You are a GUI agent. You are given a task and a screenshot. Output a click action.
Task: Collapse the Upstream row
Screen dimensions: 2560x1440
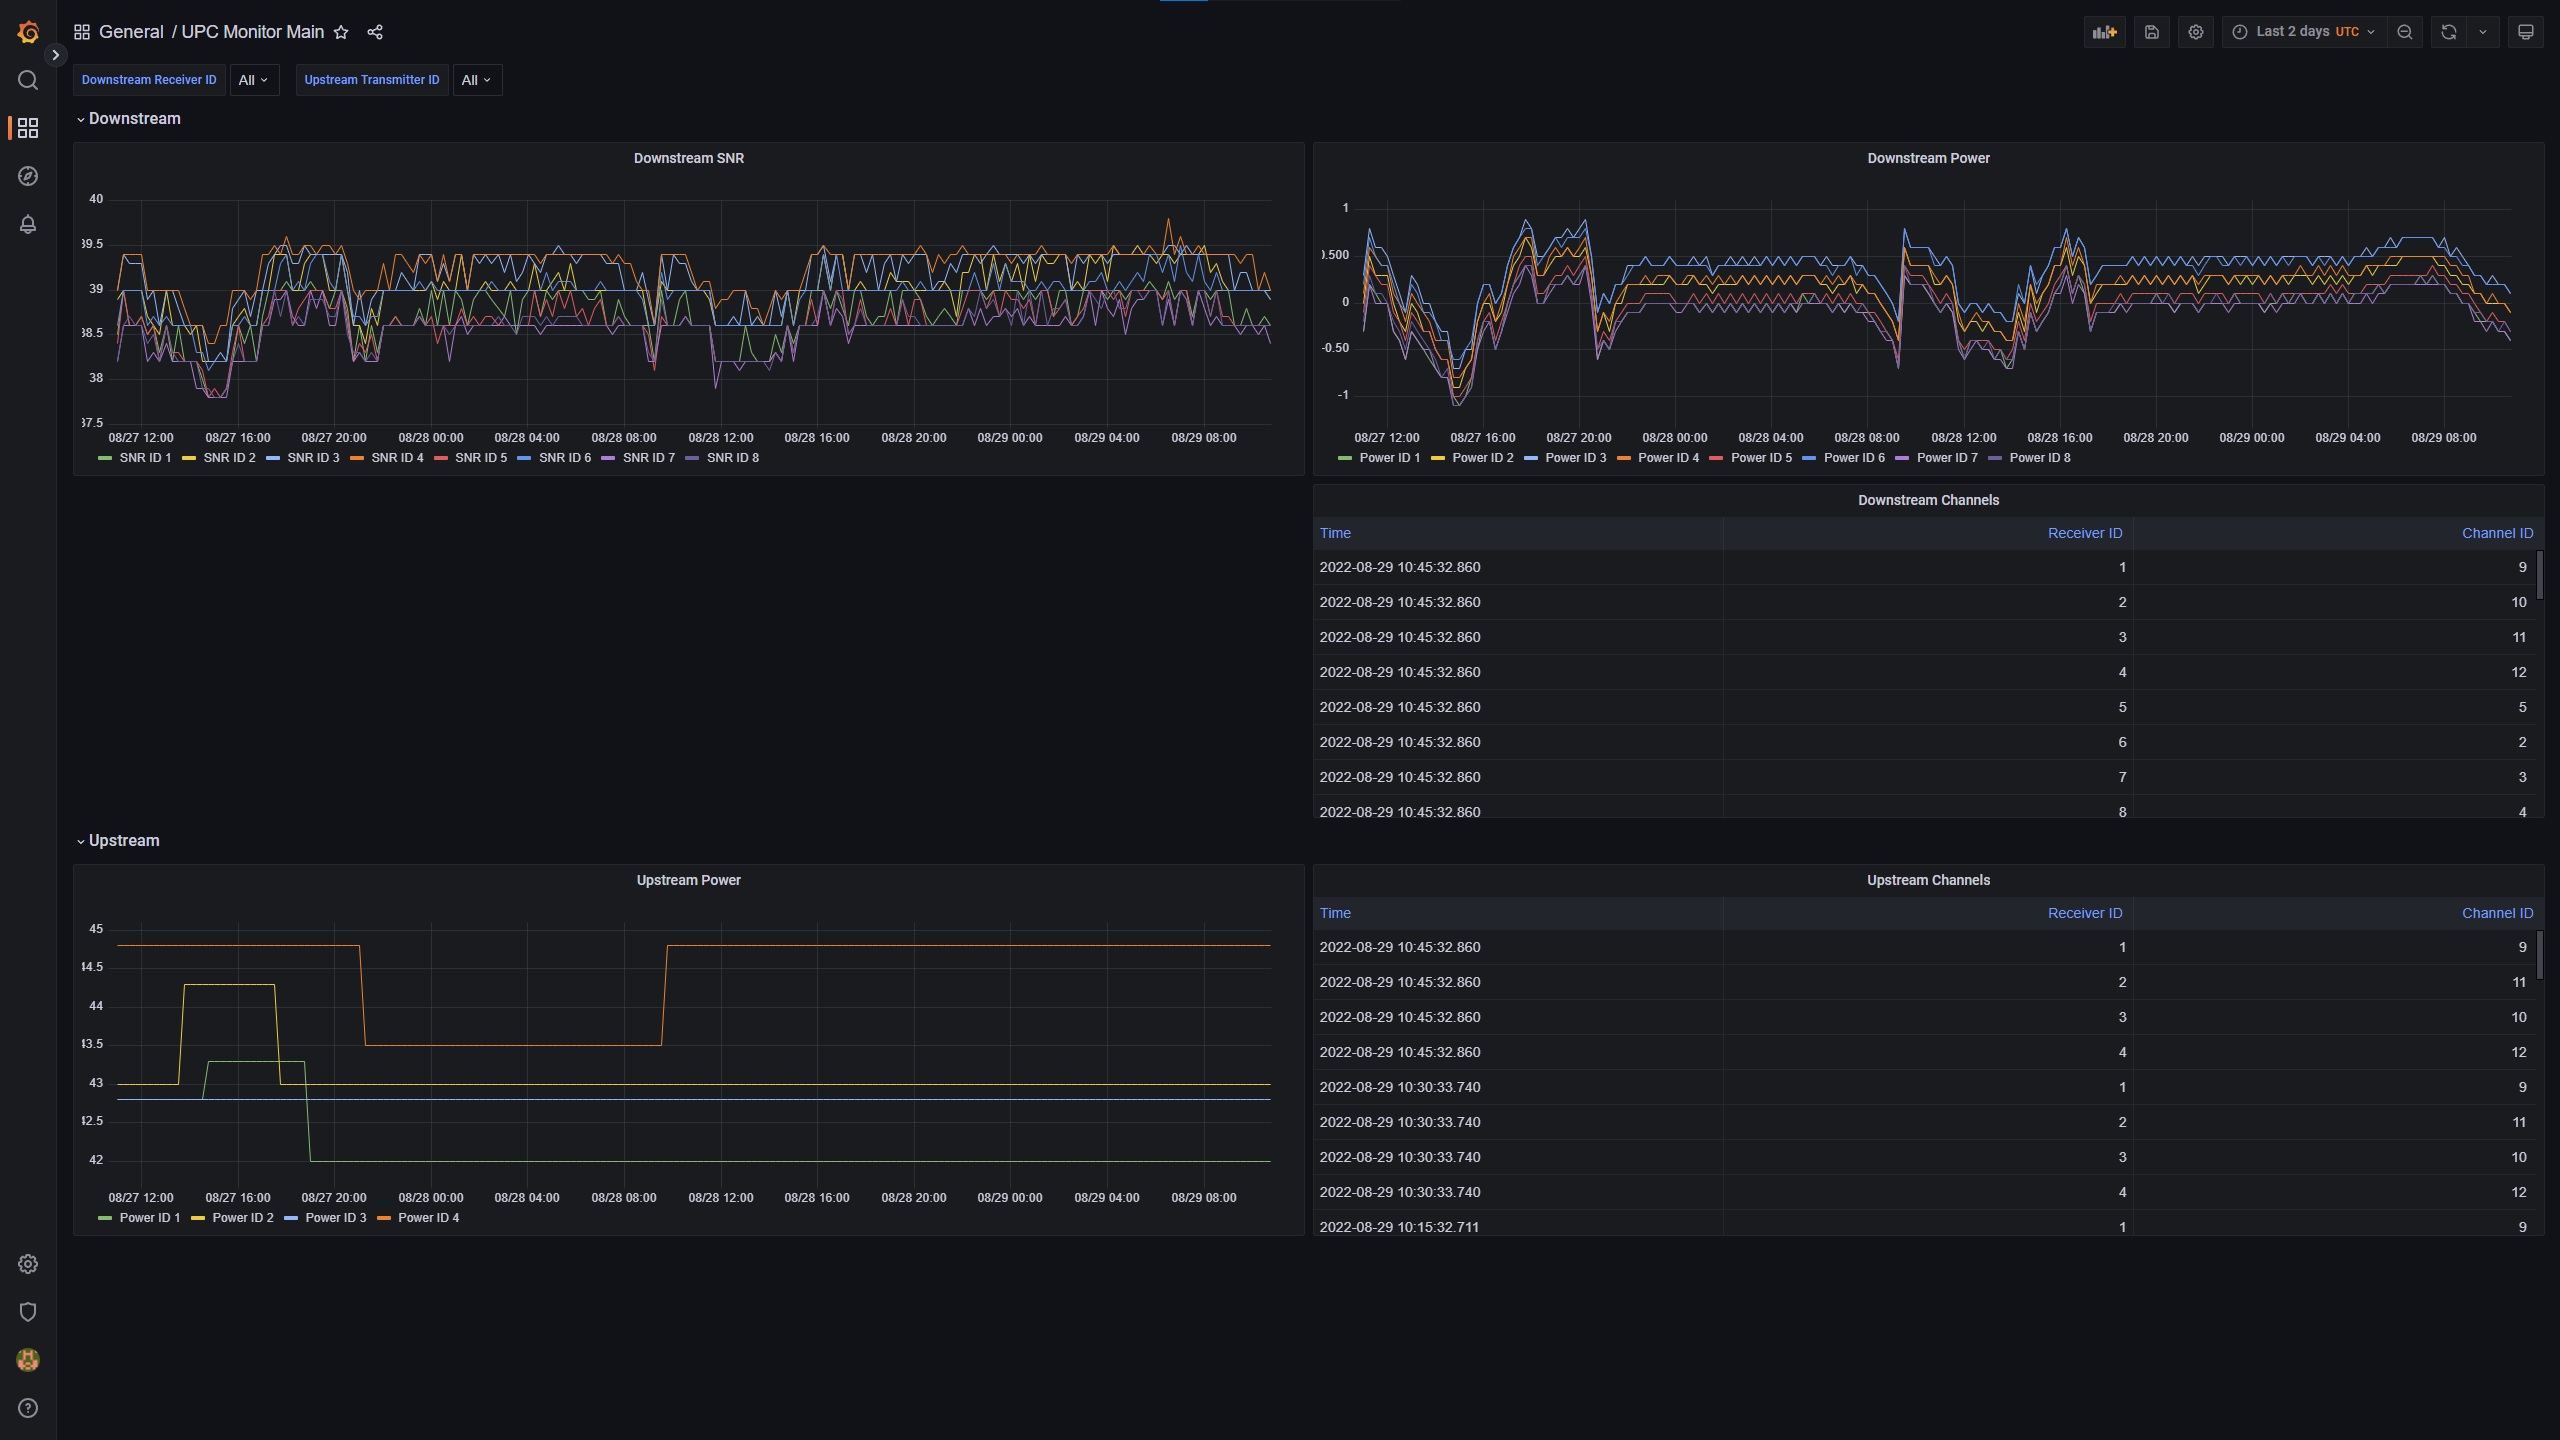click(x=118, y=840)
